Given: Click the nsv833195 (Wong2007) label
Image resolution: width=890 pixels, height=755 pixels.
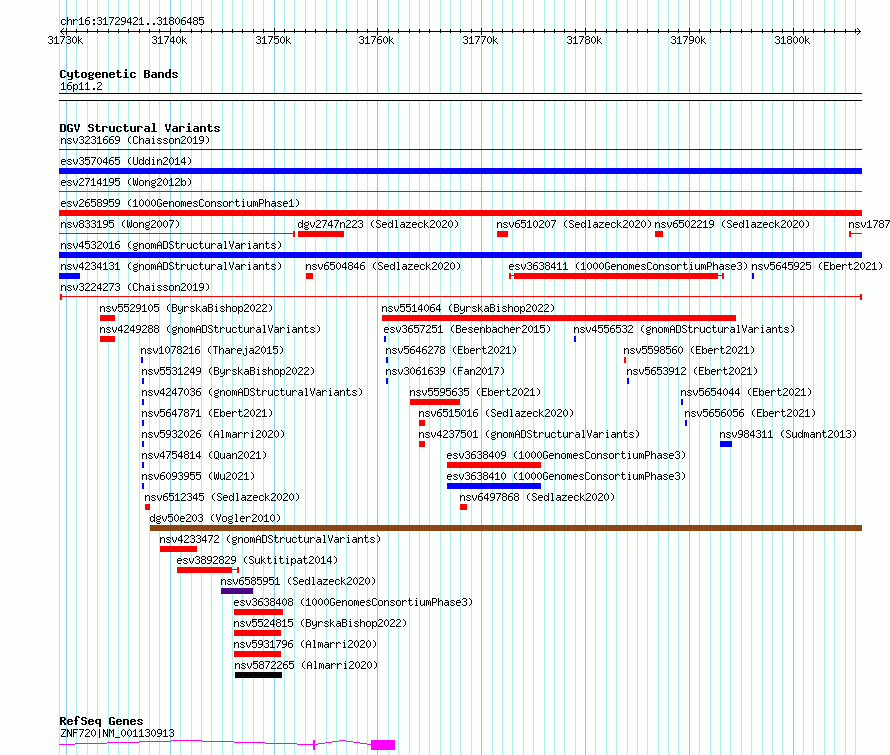Looking at the screenshot, I should click(x=120, y=224).
